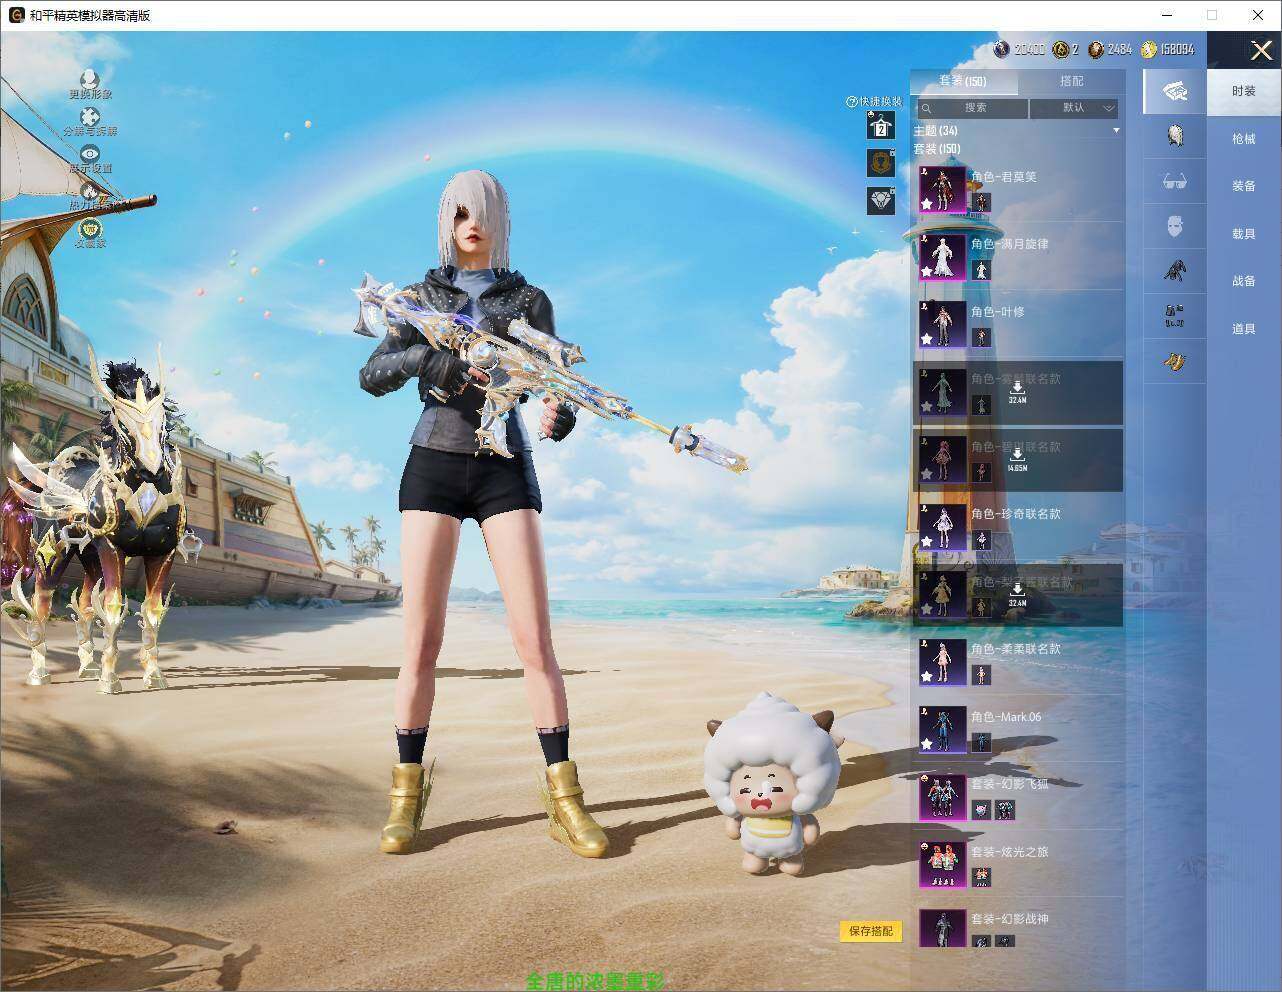Viewport: 1282px width, 992px height.
Task: Open the gold badge icon on the left
Action: pyautogui.click(x=90, y=229)
